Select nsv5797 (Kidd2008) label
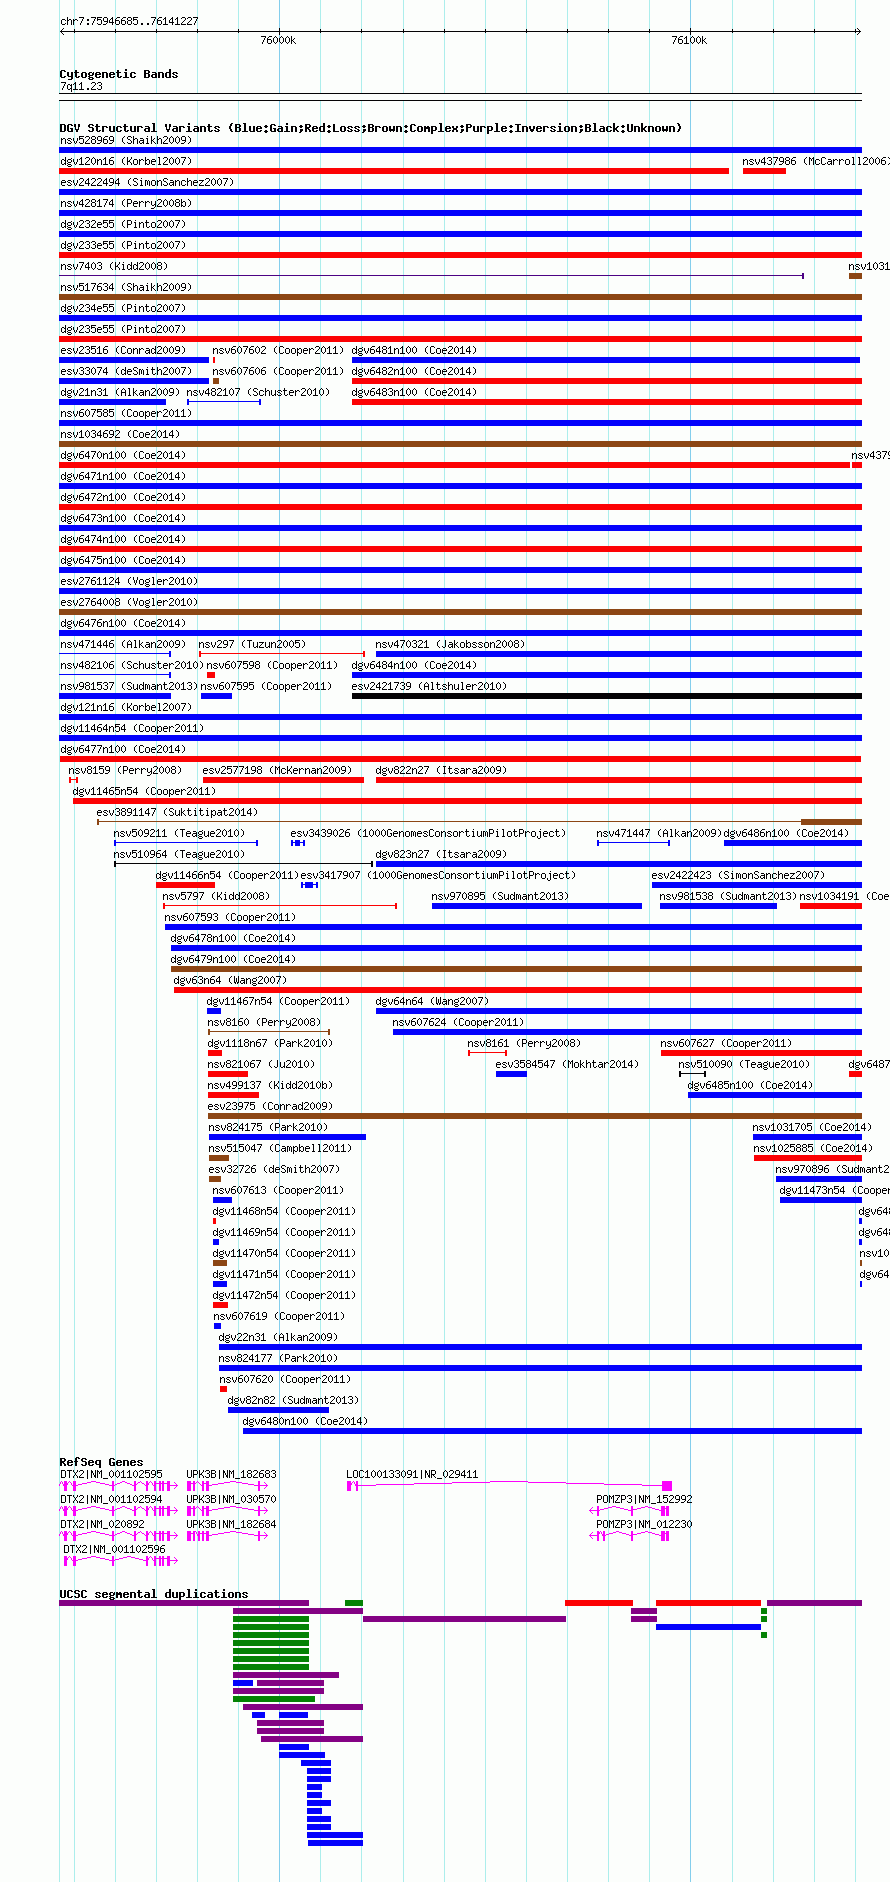The height and width of the screenshot is (1882, 890). (216, 896)
